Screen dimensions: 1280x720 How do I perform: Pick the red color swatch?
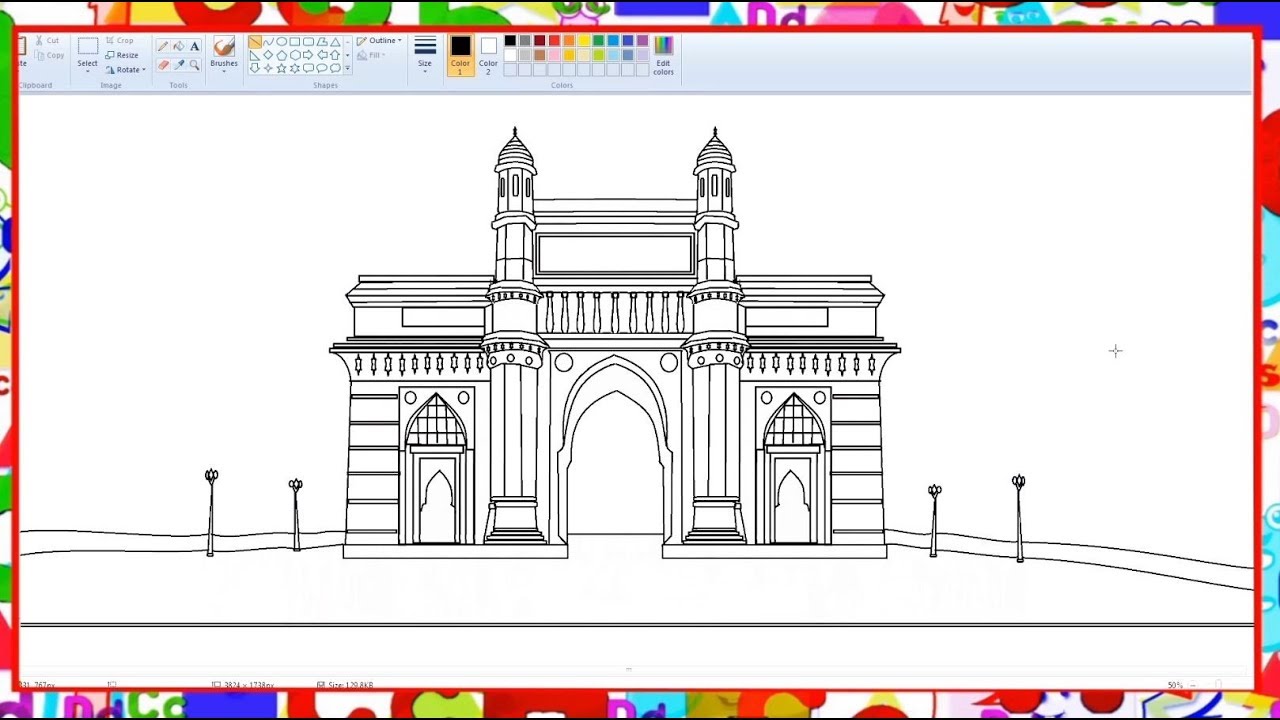554,41
